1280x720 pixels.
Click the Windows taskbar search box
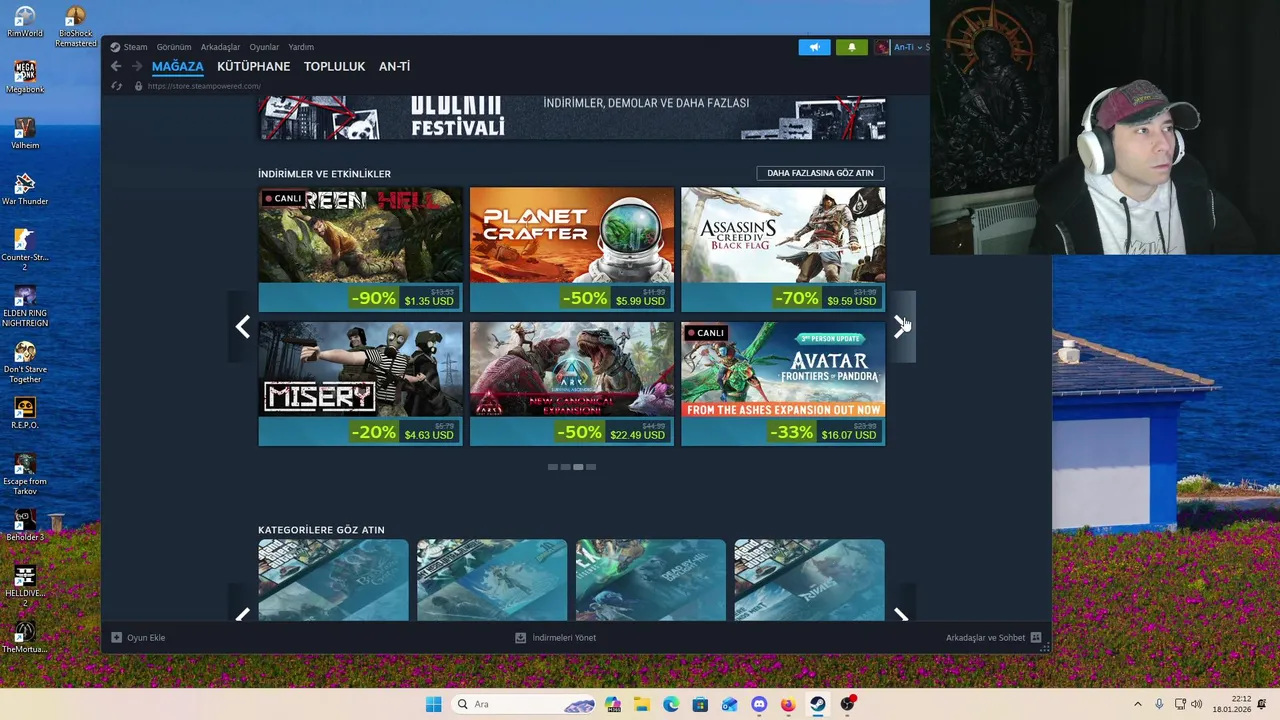[523, 704]
